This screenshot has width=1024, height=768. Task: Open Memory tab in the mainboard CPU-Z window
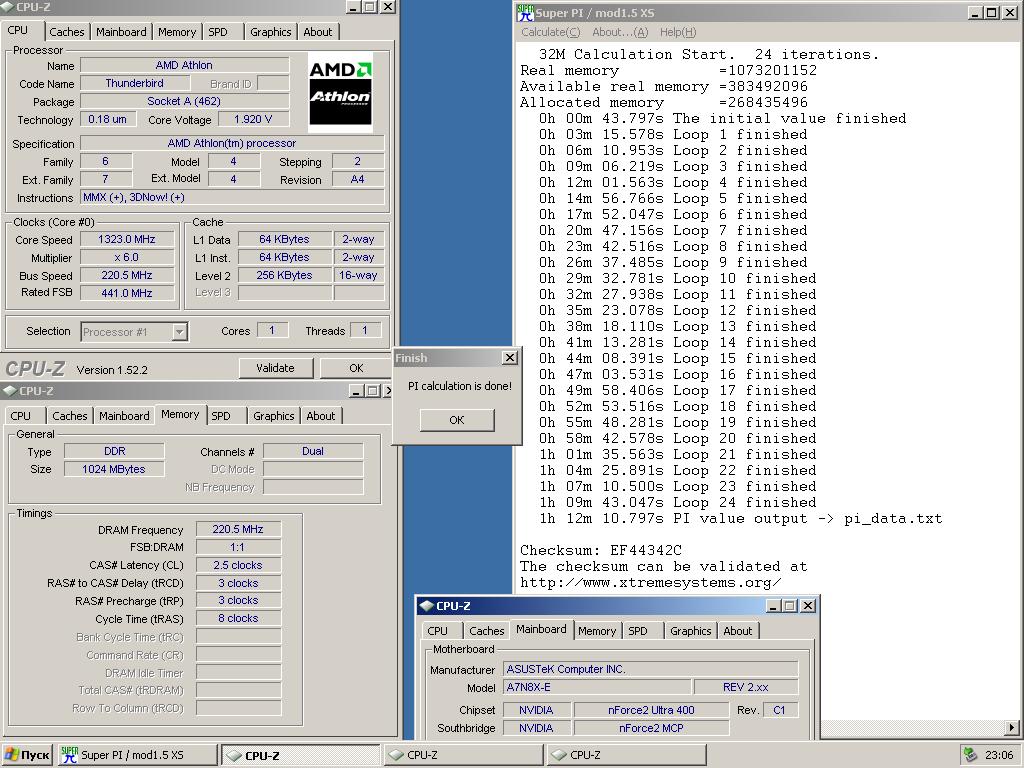(597, 631)
